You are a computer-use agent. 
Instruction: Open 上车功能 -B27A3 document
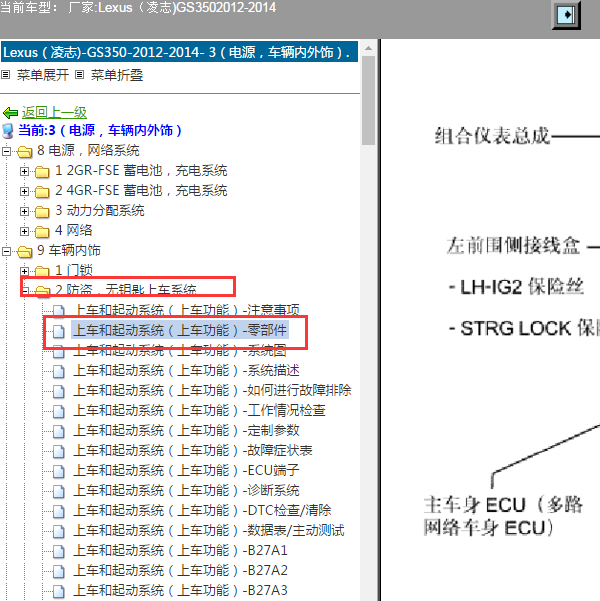(x=180, y=590)
